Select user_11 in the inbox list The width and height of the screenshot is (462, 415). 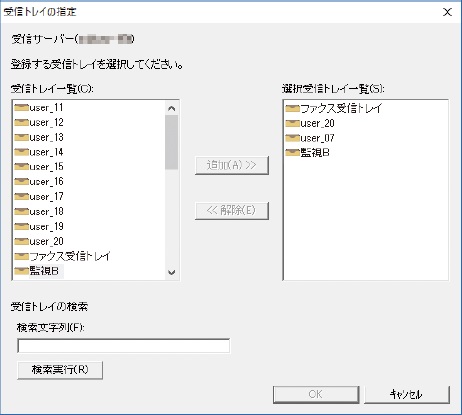click(46, 108)
